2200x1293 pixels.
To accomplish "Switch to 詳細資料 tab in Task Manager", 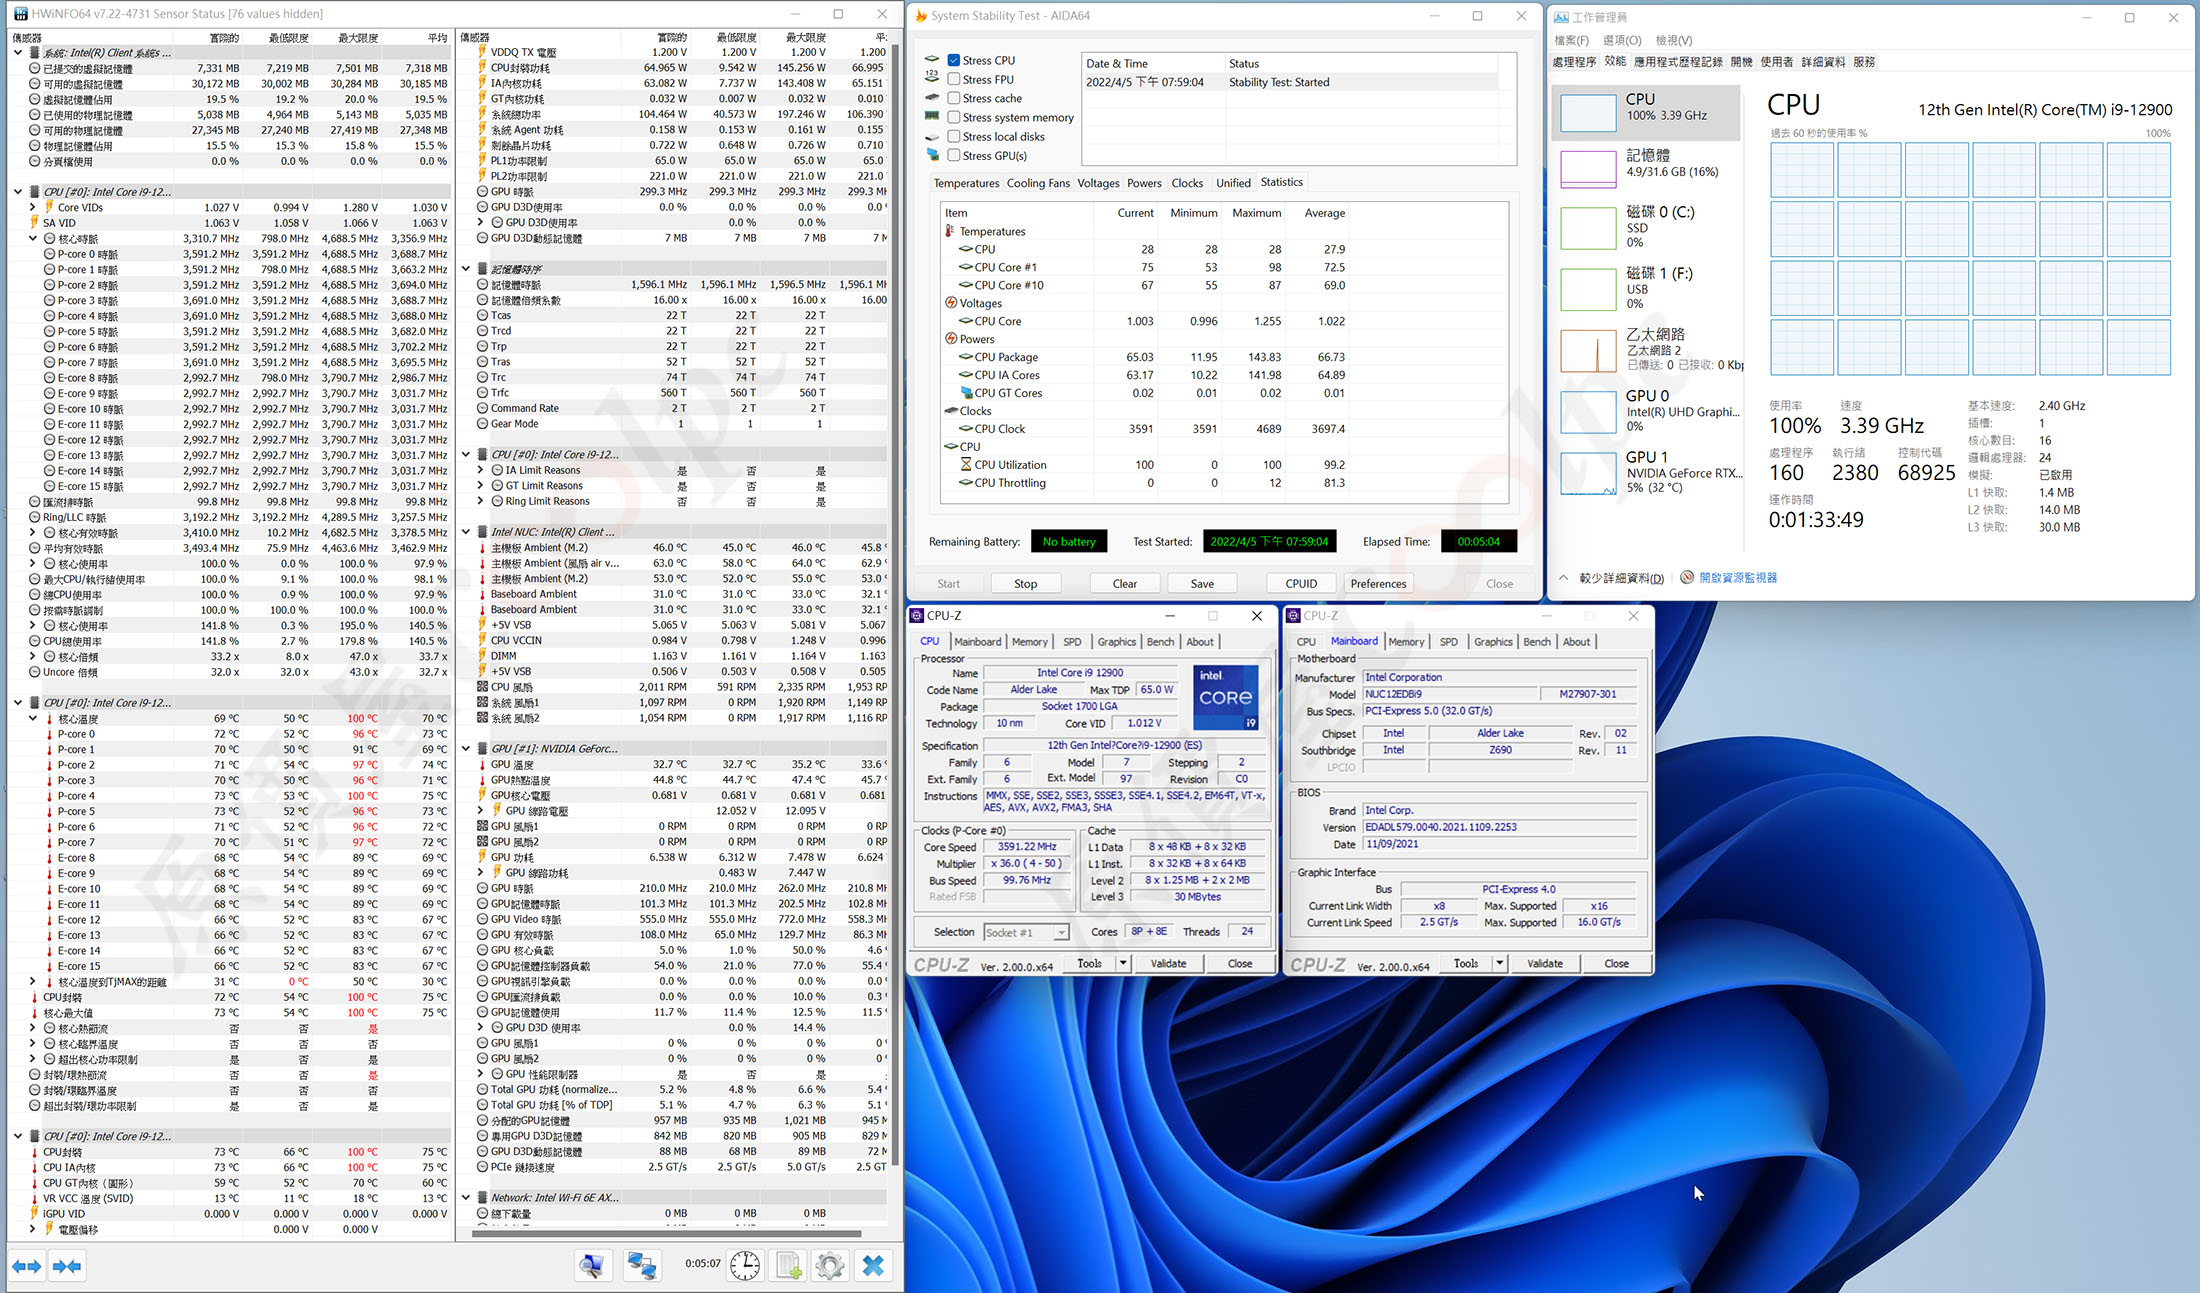I will pos(1822,61).
